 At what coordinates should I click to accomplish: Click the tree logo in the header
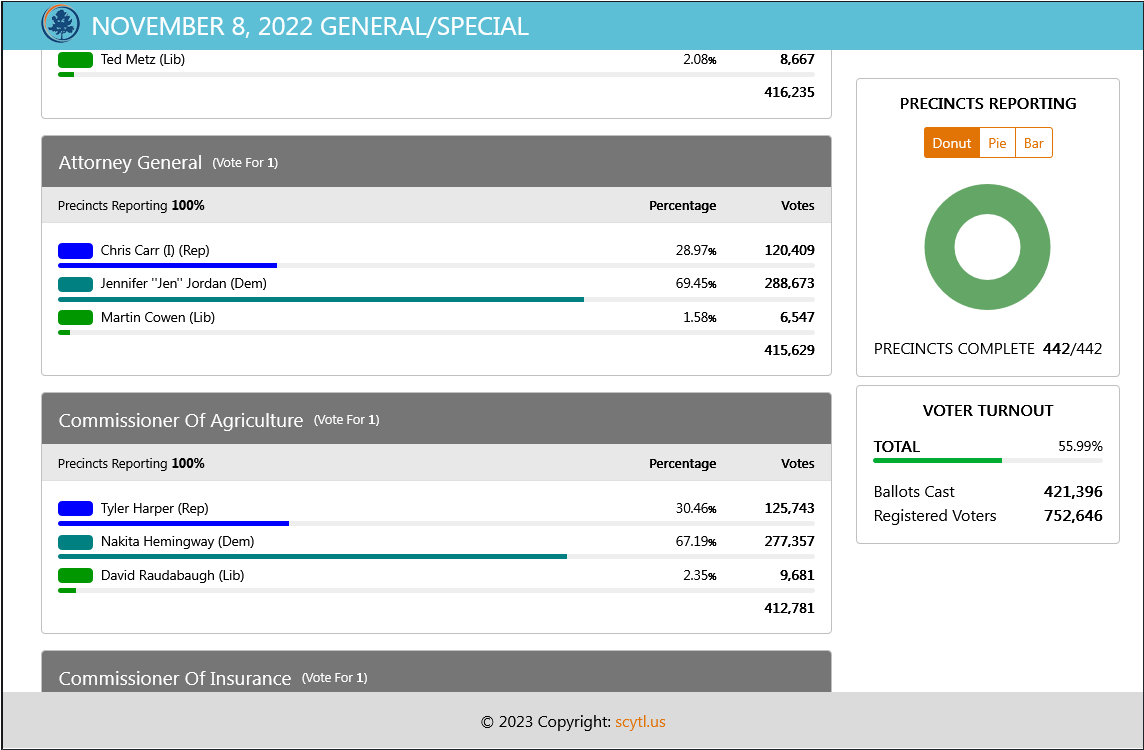61,24
